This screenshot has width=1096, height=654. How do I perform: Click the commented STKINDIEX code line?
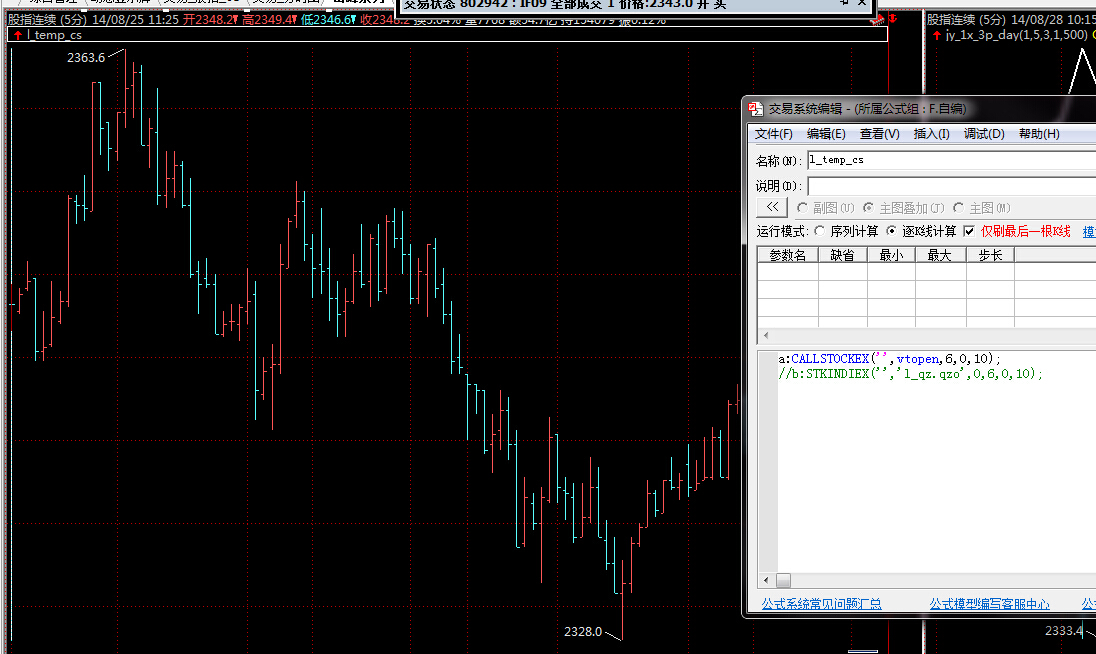(x=910, y=374)
